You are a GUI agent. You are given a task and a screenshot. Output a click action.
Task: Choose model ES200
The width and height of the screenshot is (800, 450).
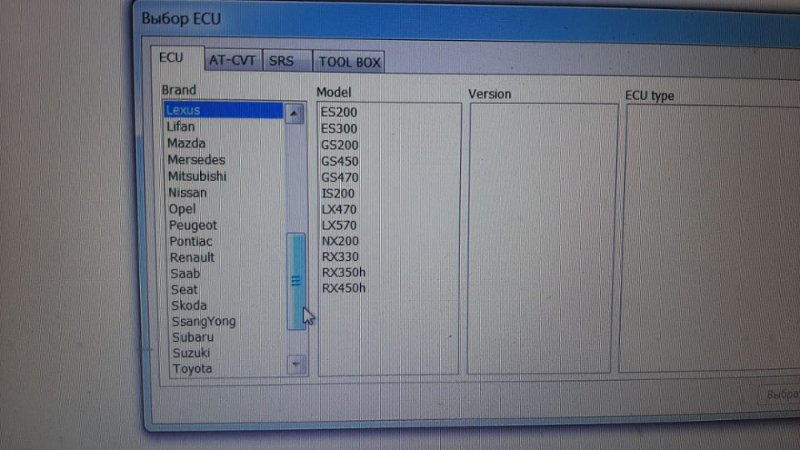[x=339, y=112]
